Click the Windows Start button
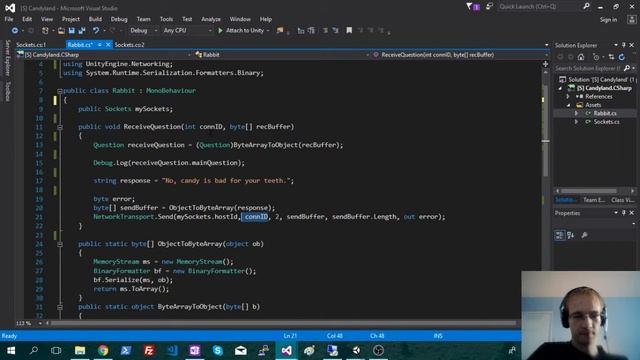Image resolution: width=640 pixels, height=360 pixels. pos(11,350)
